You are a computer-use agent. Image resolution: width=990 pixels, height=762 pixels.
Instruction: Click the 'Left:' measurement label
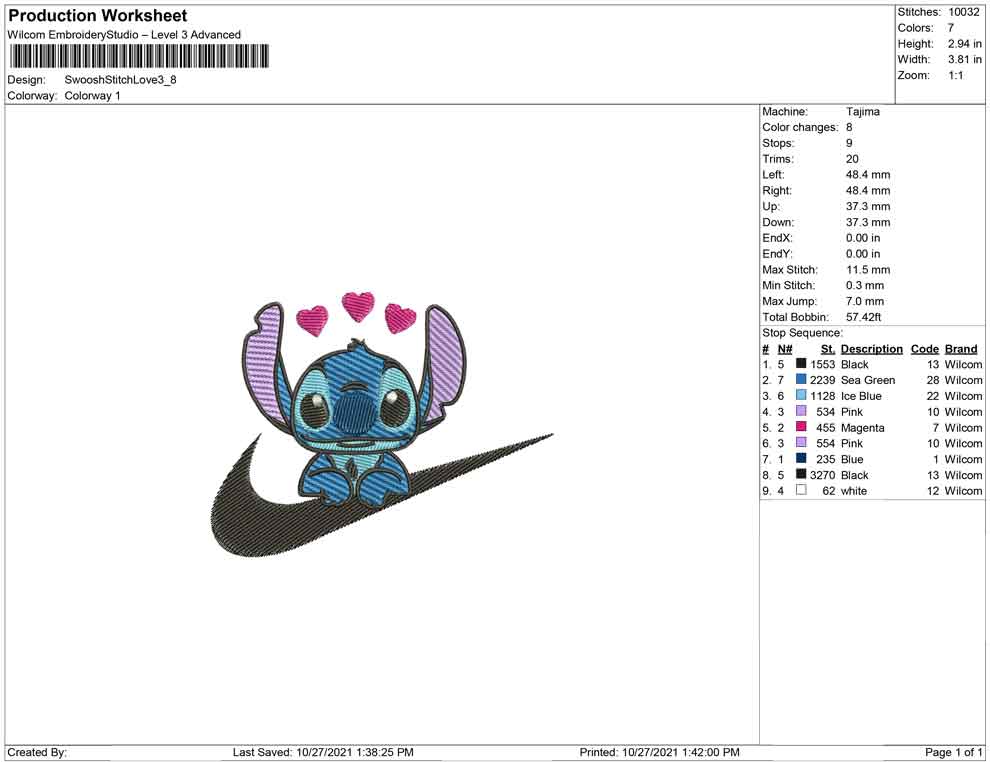[773, 175]
